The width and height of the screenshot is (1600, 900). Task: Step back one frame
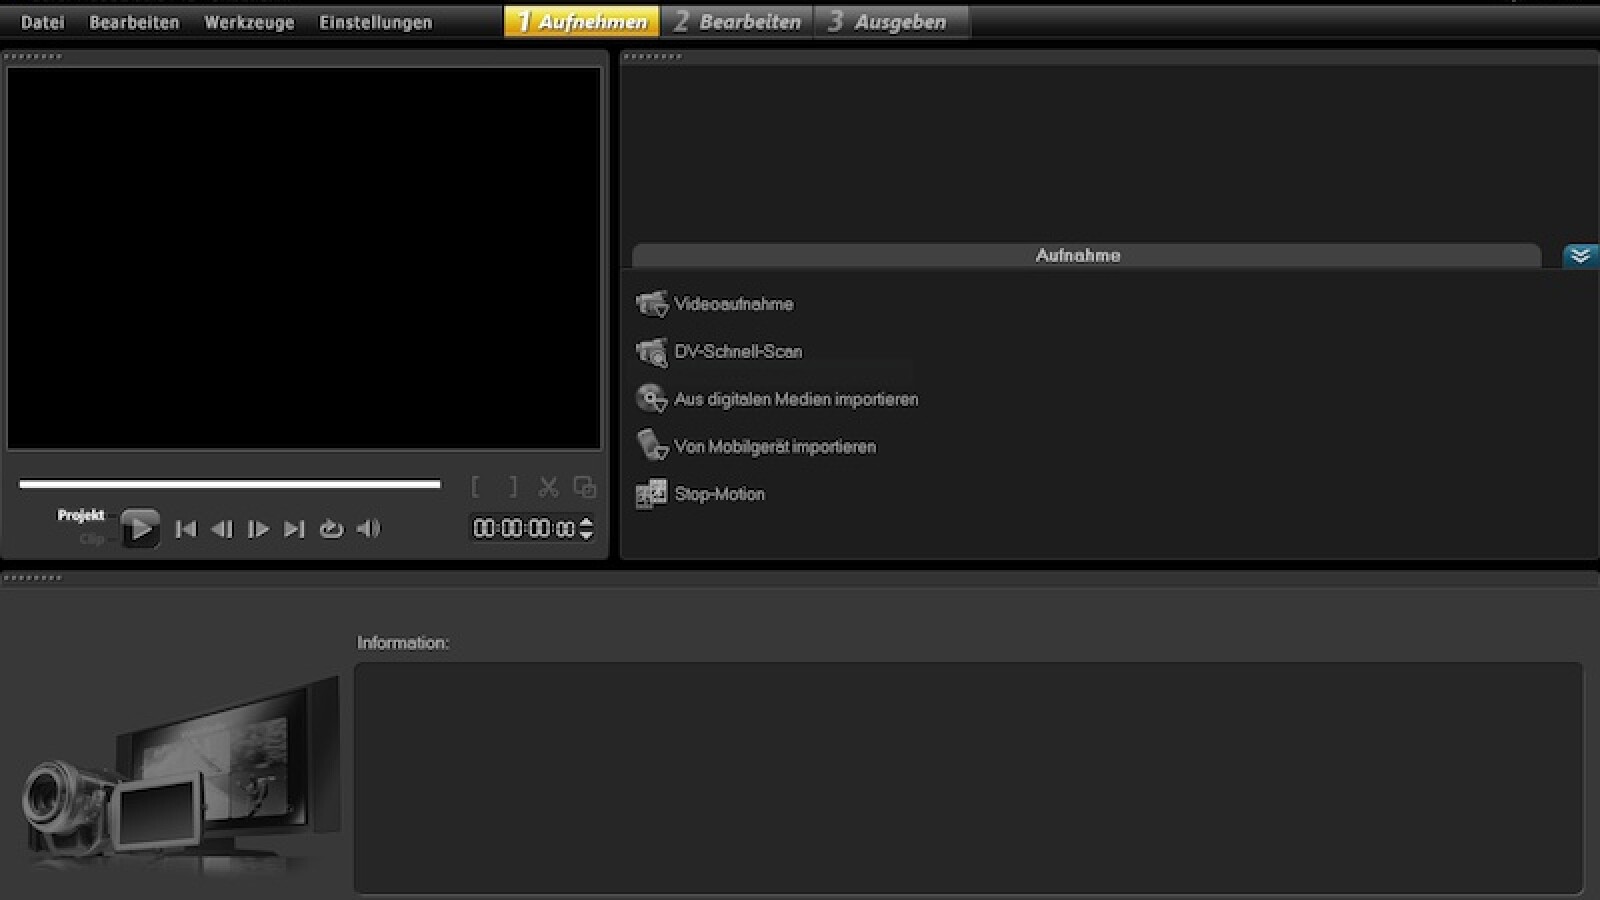point(222,529)
